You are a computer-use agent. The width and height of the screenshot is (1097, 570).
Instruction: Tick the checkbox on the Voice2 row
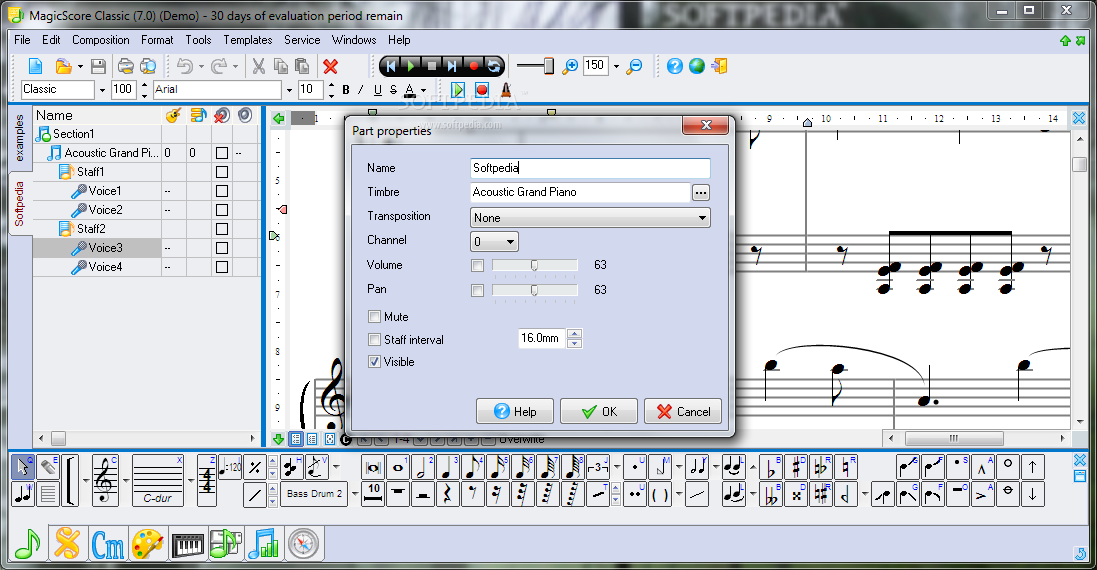(x=222, y=210)
